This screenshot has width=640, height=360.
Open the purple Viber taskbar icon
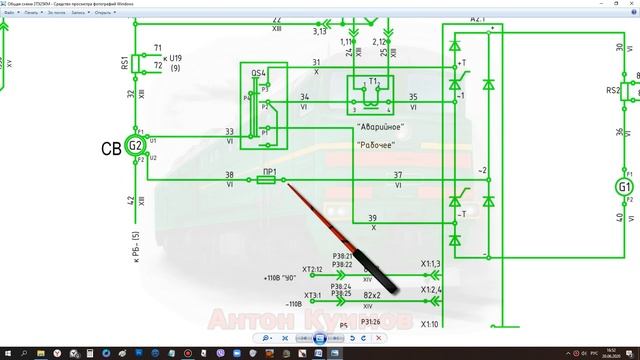pyautogui.click(x=220, y=353)
